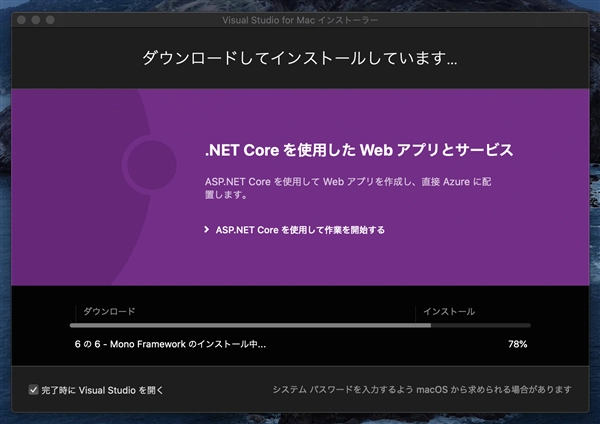The height and width of the screenshot is (424, 600).
Task: Click the 'ダウンロードしてインストールしています...' title
Action: point(300,58)
